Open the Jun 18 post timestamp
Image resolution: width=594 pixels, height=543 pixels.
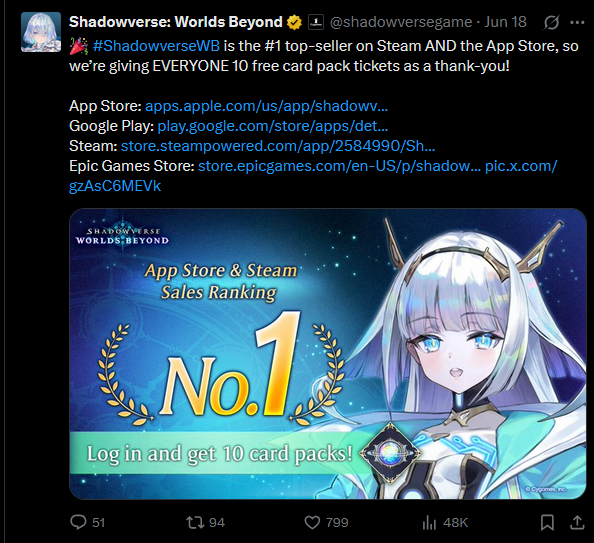click(x=506, y=22)
